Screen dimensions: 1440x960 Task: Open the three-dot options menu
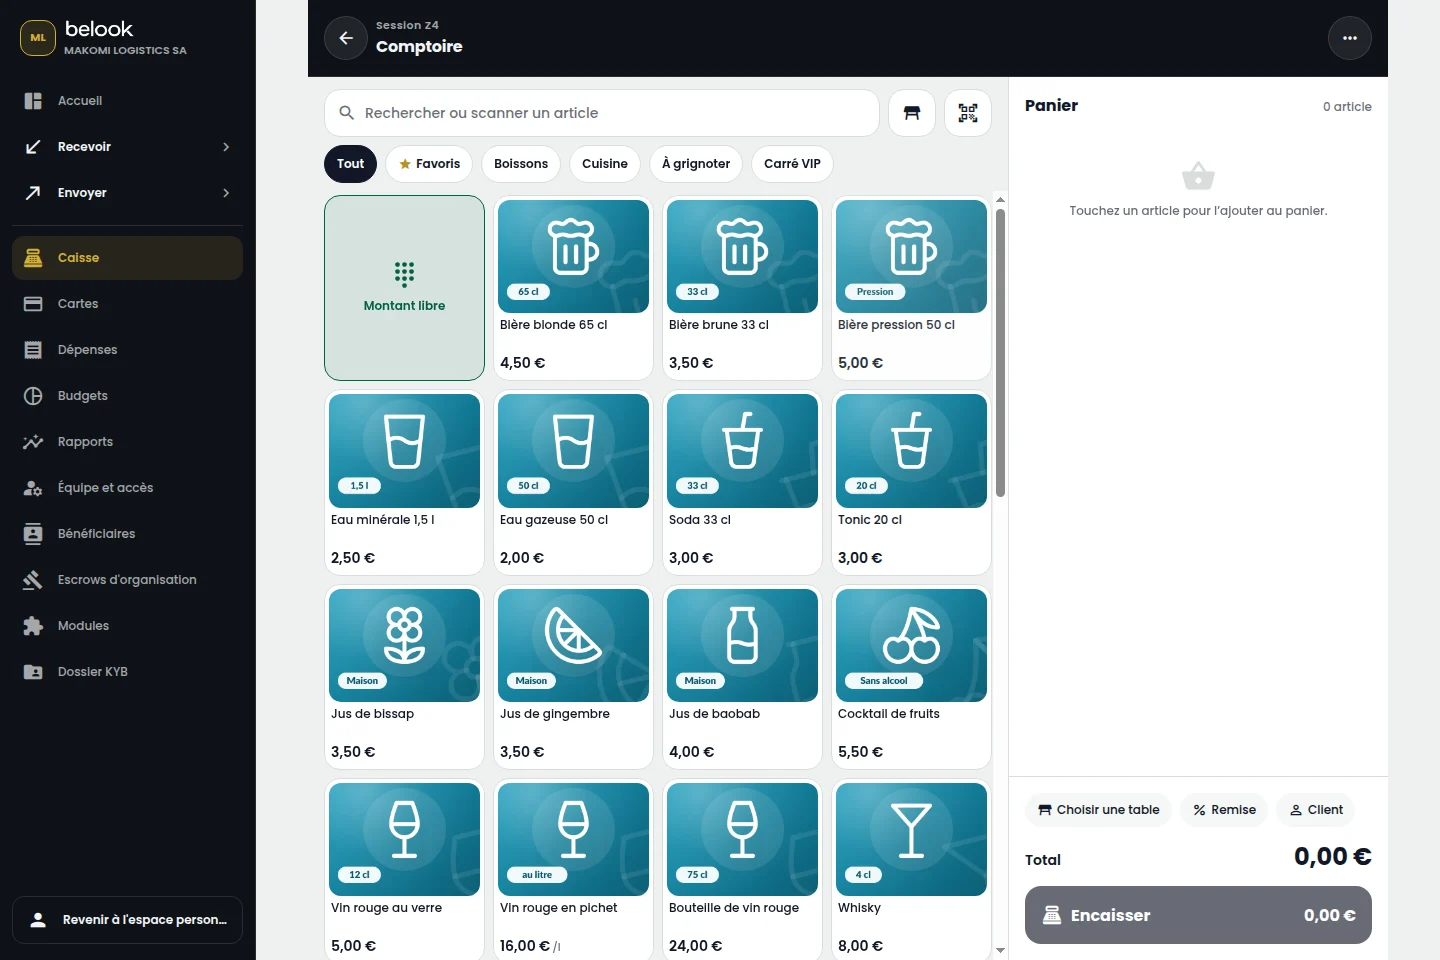click(1350, 38)
